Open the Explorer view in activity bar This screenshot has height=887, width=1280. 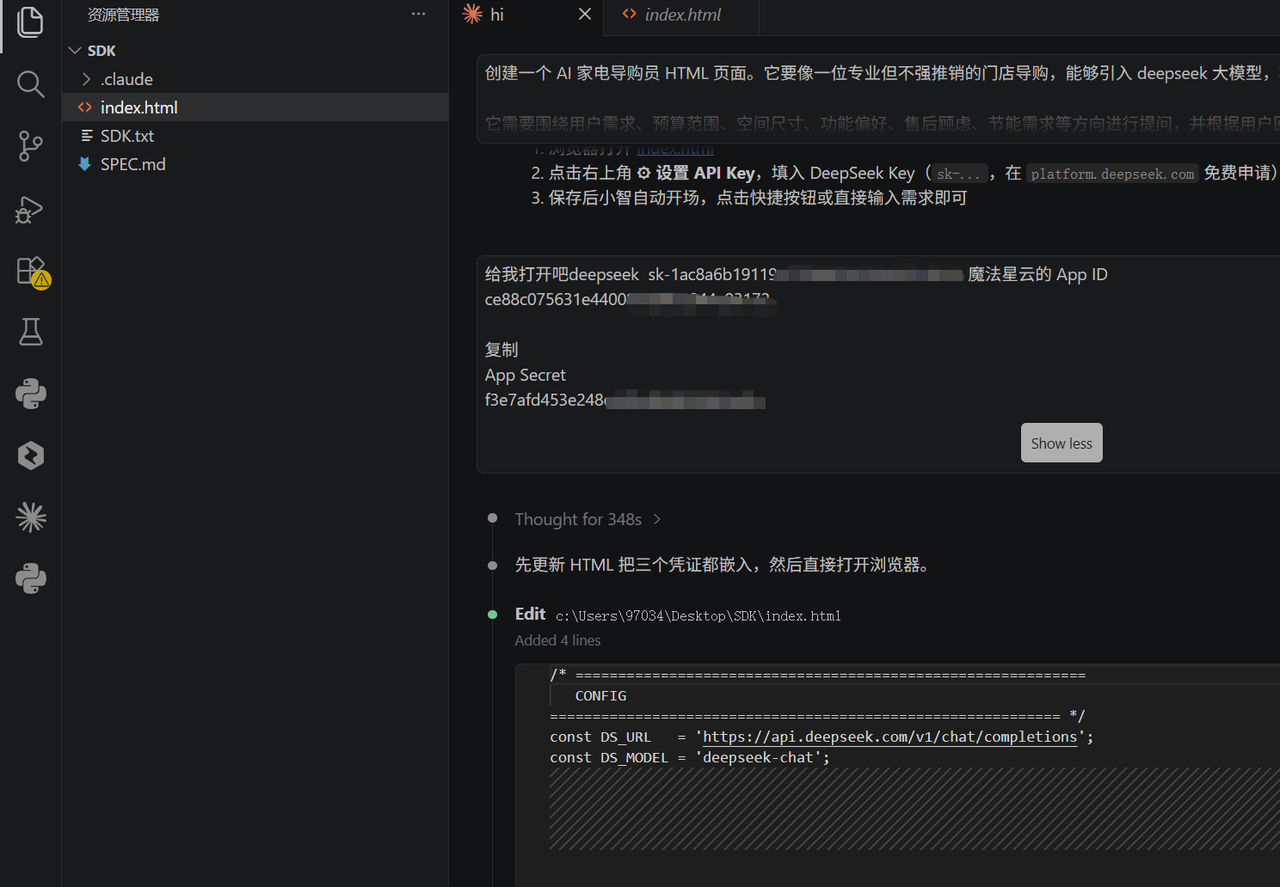(30, 22)
